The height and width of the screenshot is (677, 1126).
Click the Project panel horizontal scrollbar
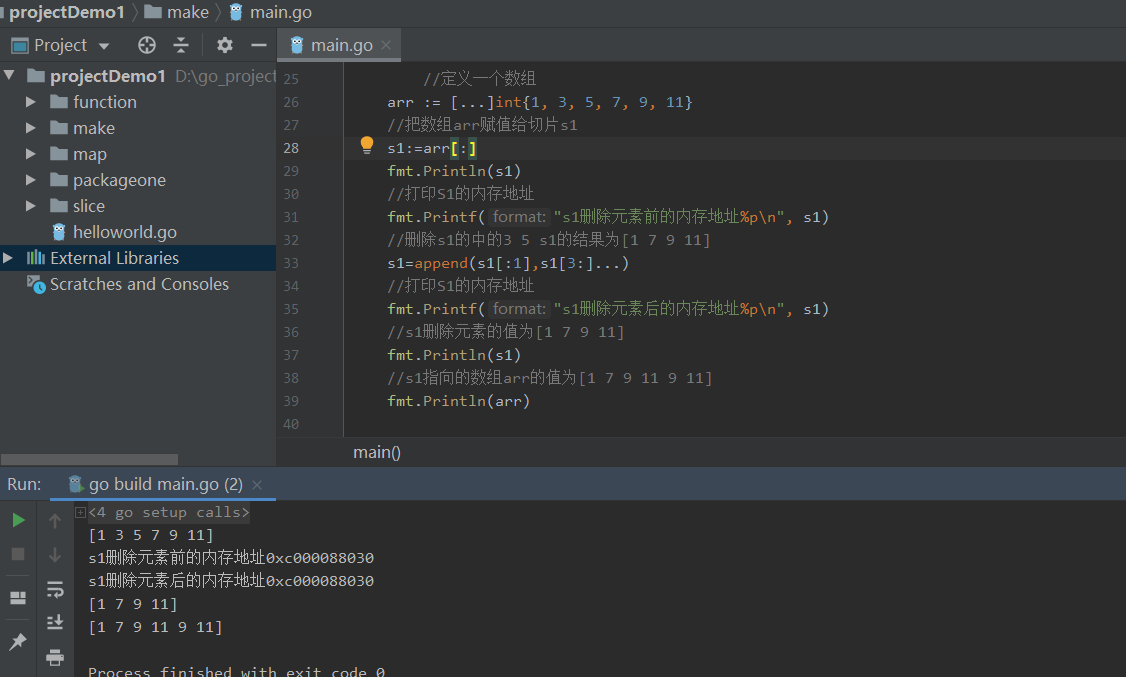pos(89,459)
